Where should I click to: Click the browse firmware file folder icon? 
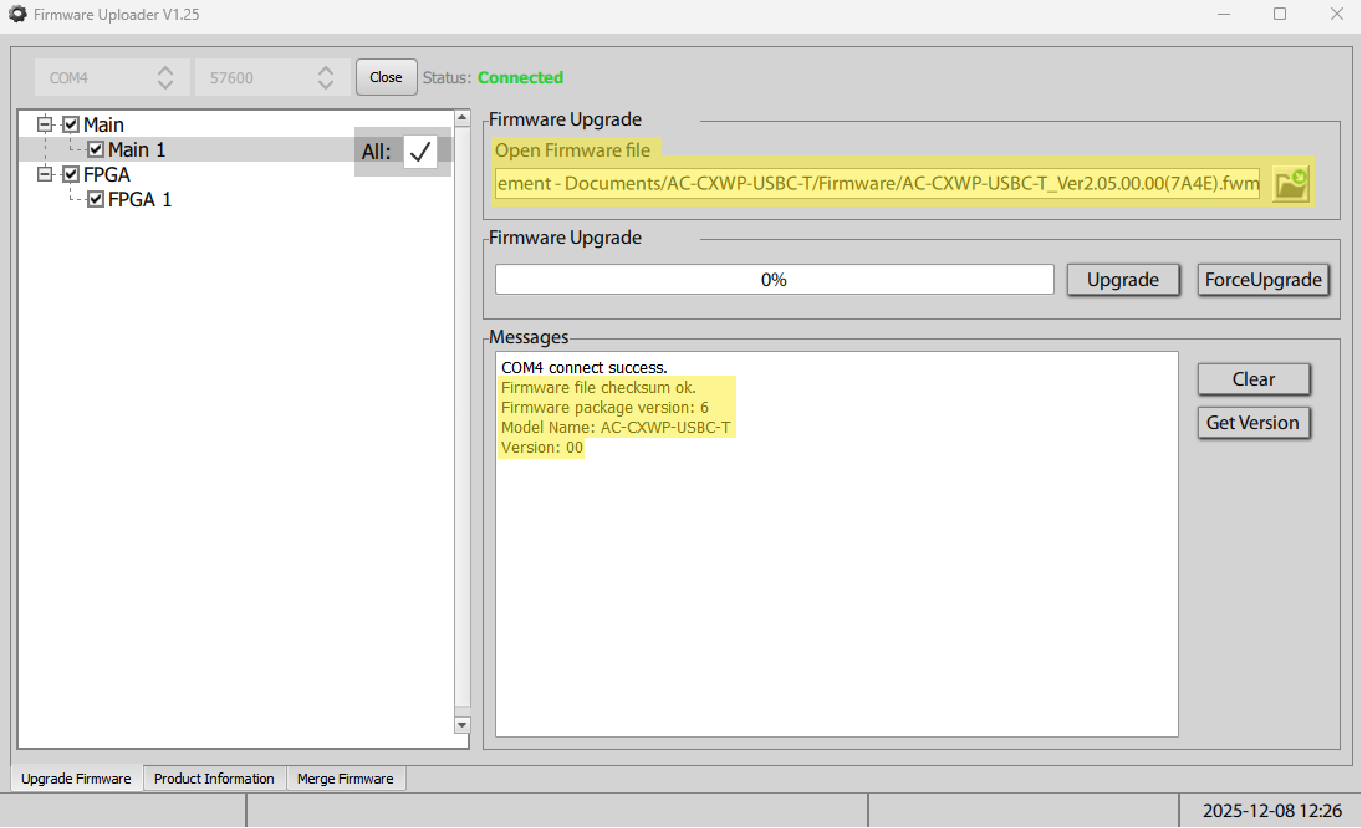pos(1290,184)
